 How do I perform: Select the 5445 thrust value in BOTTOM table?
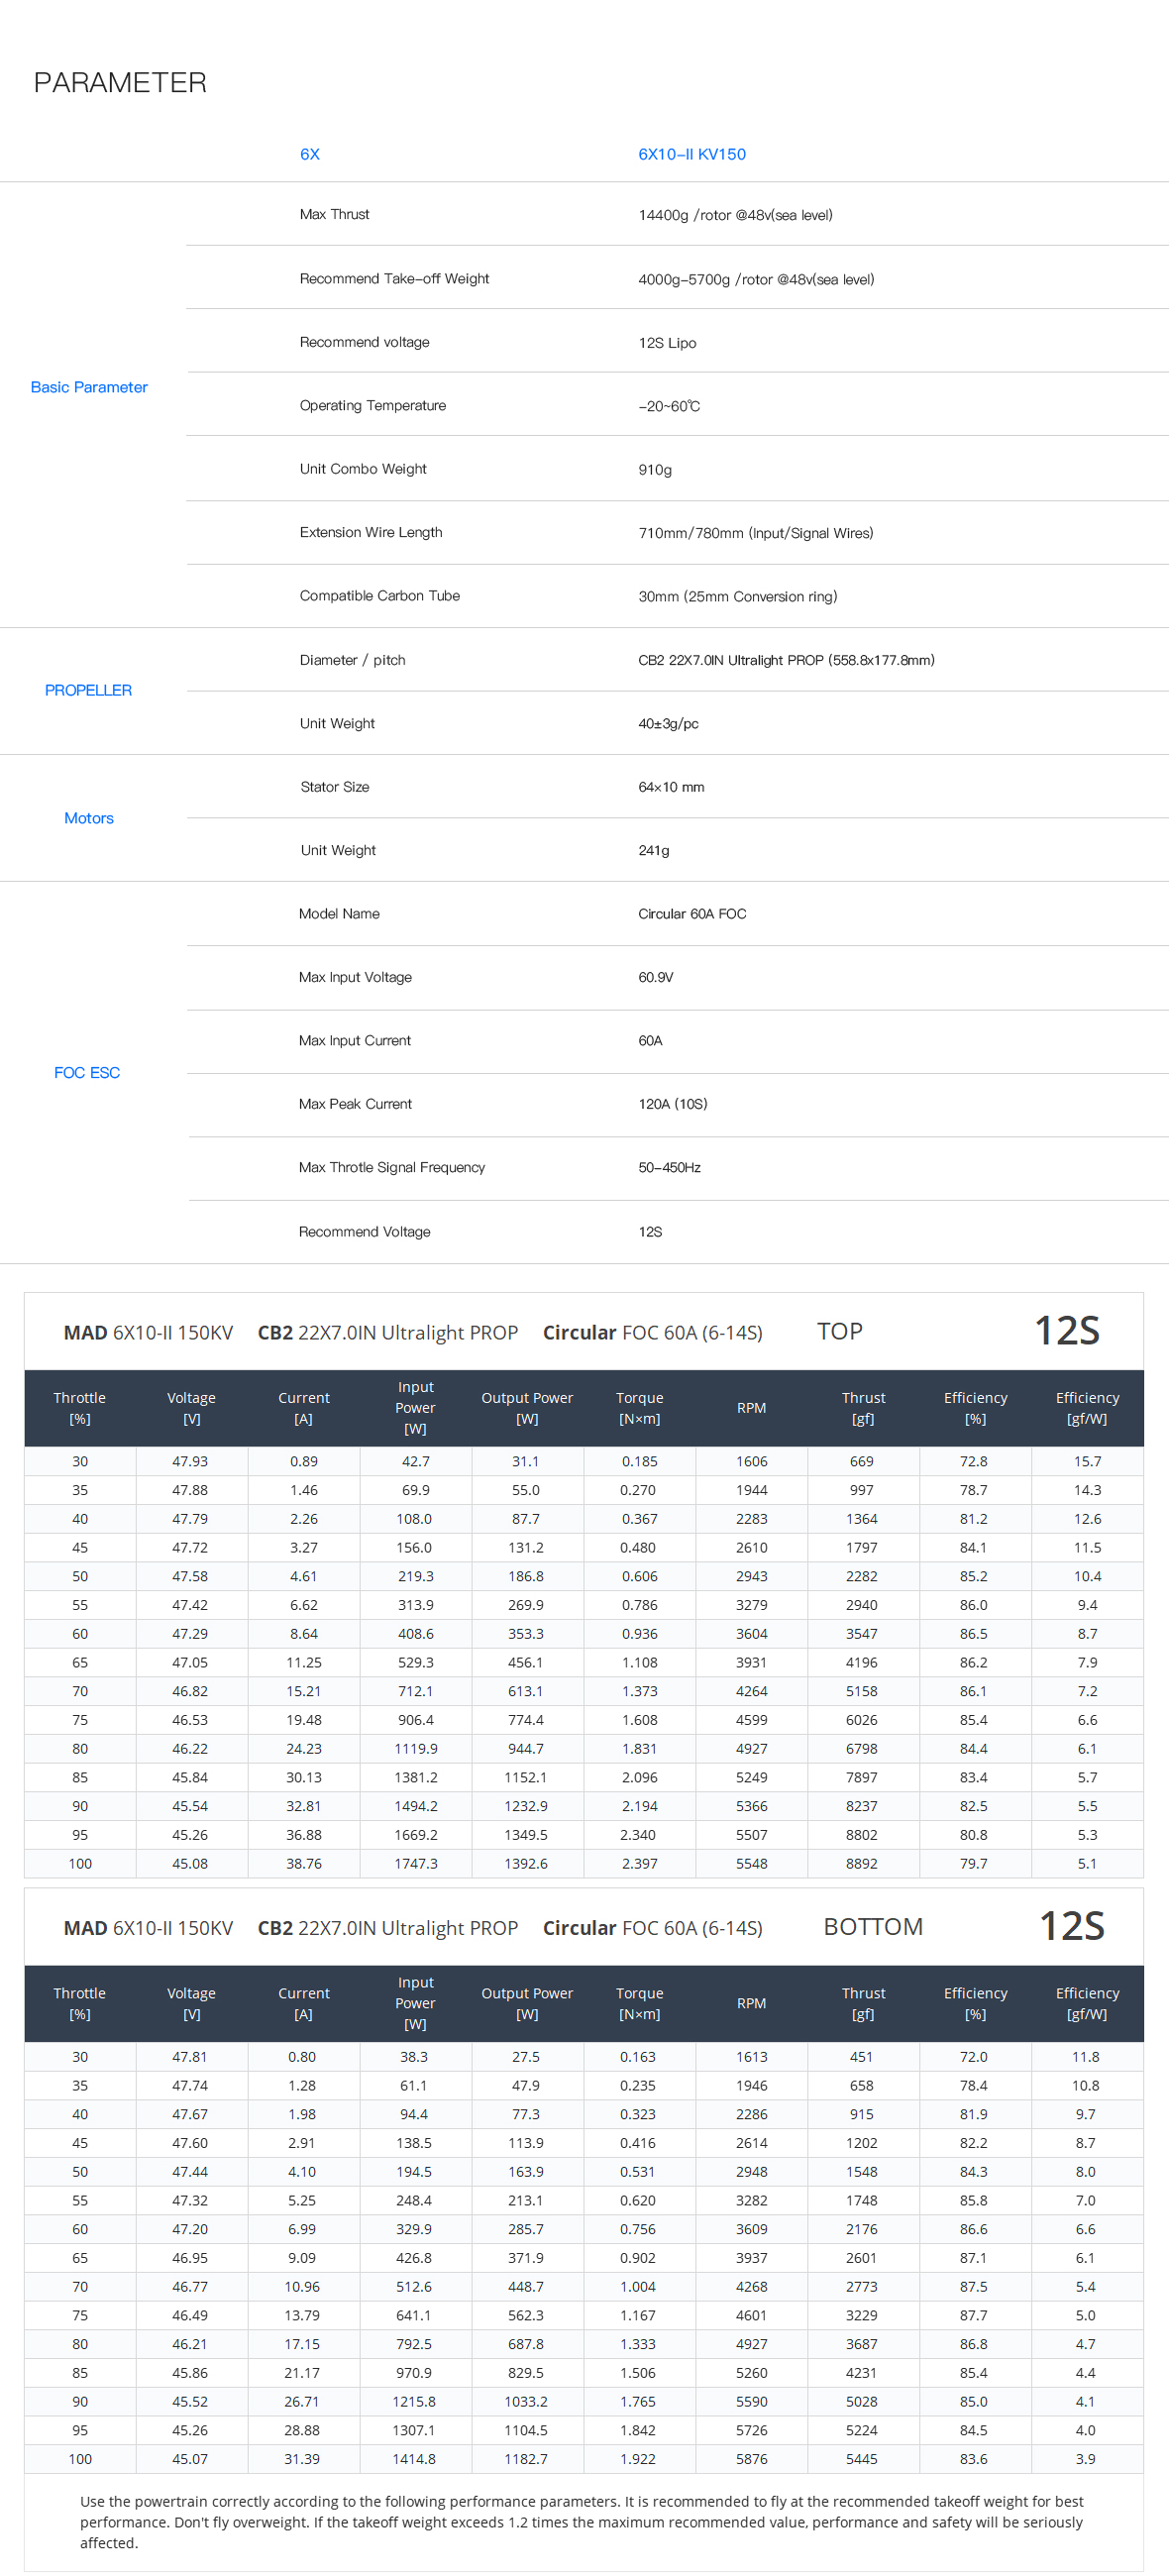[861, 2458]
